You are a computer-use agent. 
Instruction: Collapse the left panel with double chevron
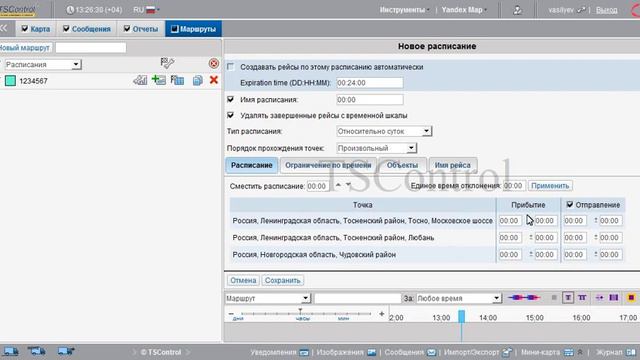pos(4,29)
